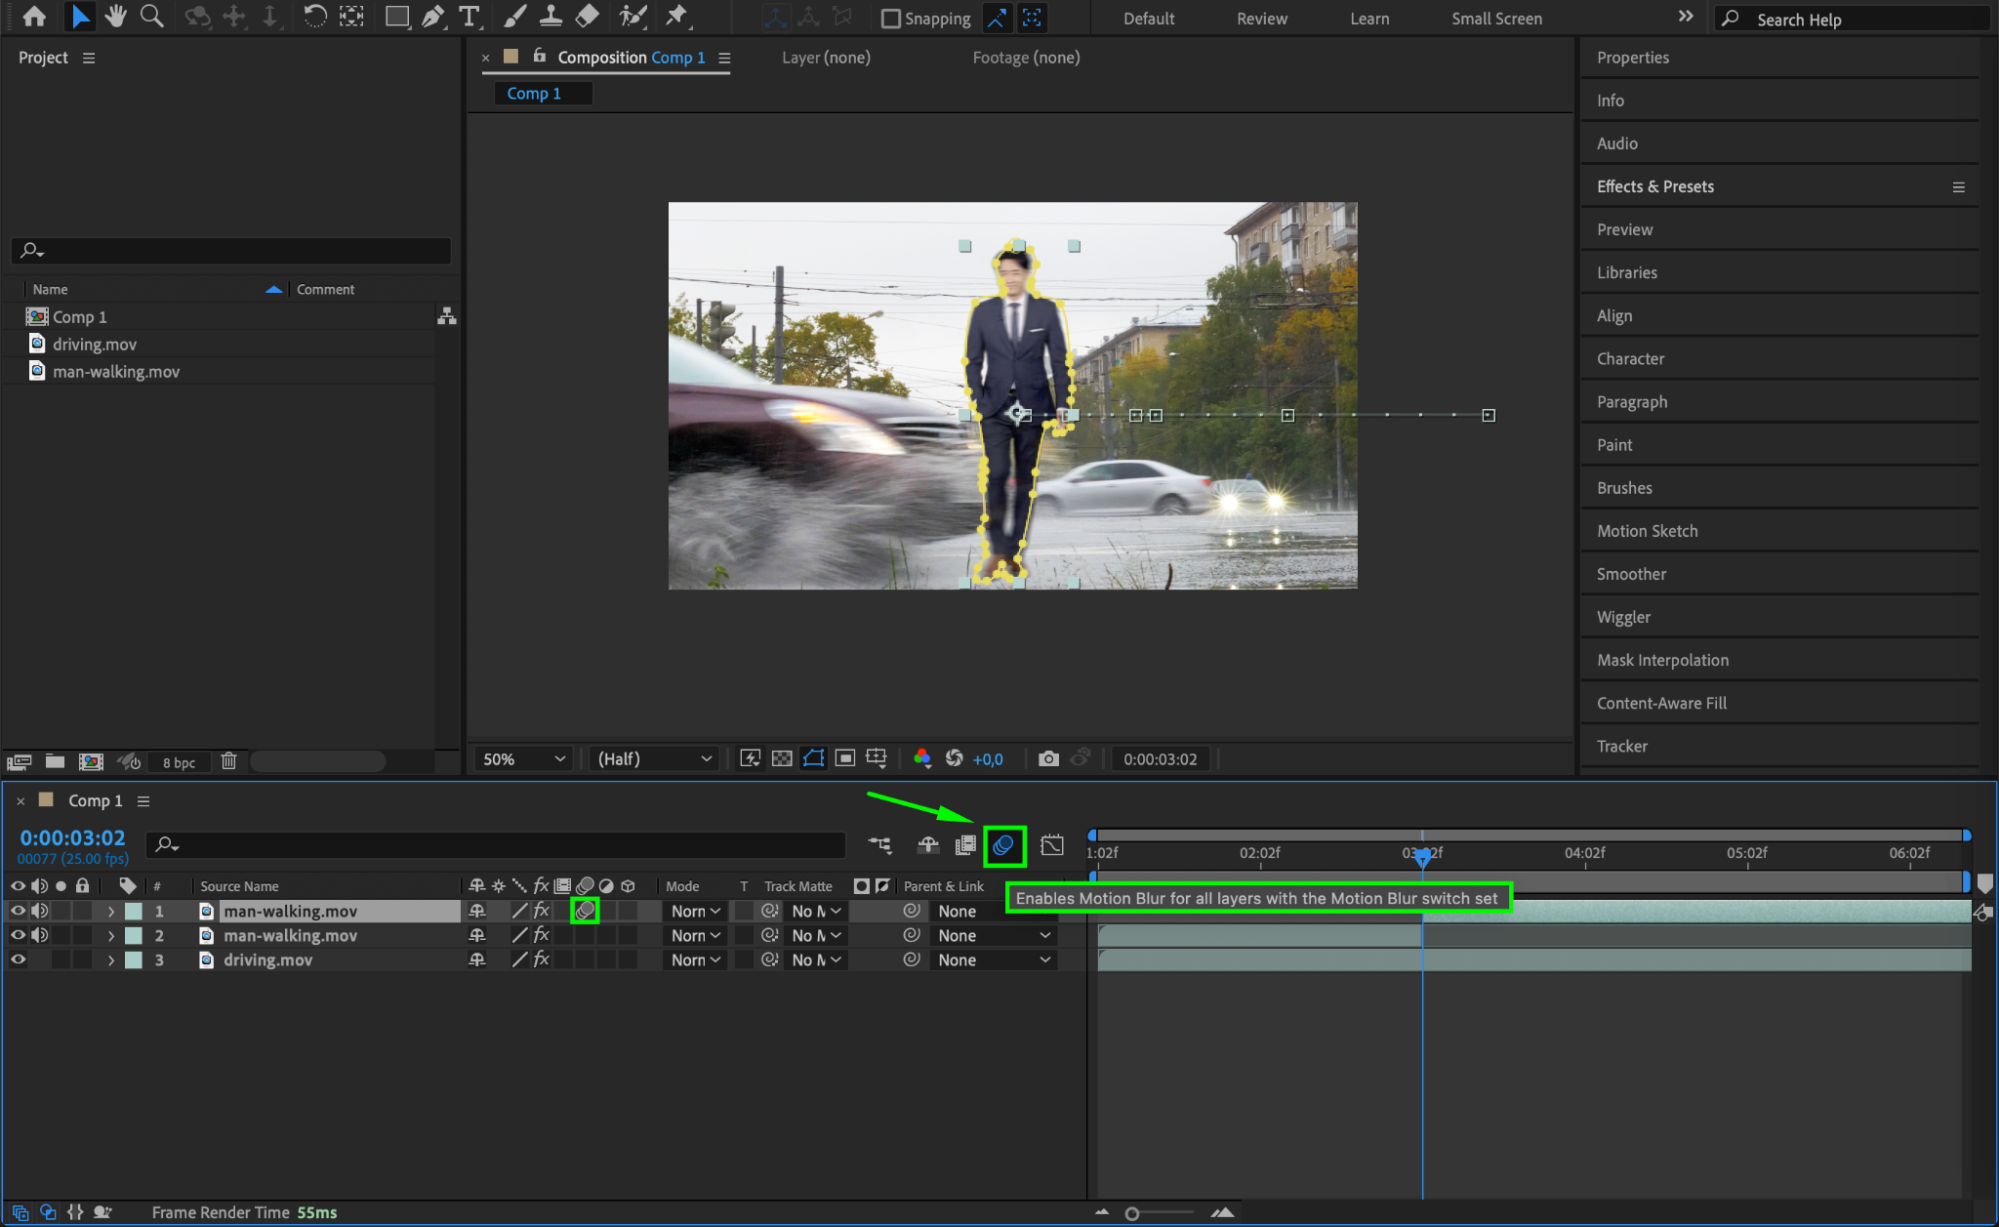Screen dimensions: 1999x1227
Task: Select the Horizontal Type tool
Action: click(468, 16)
